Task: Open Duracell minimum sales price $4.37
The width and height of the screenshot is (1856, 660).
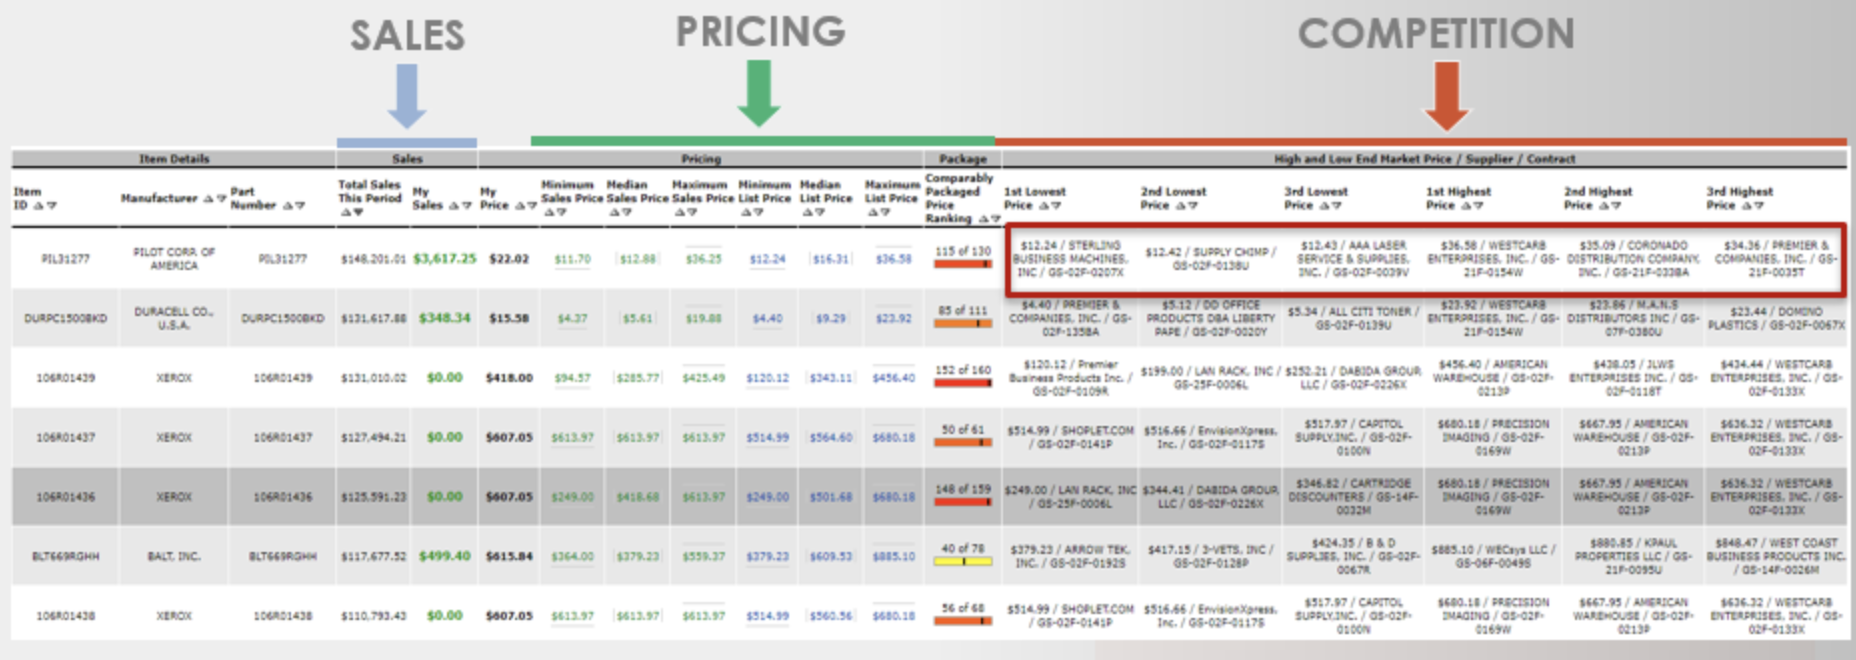Action: [573, 319]
